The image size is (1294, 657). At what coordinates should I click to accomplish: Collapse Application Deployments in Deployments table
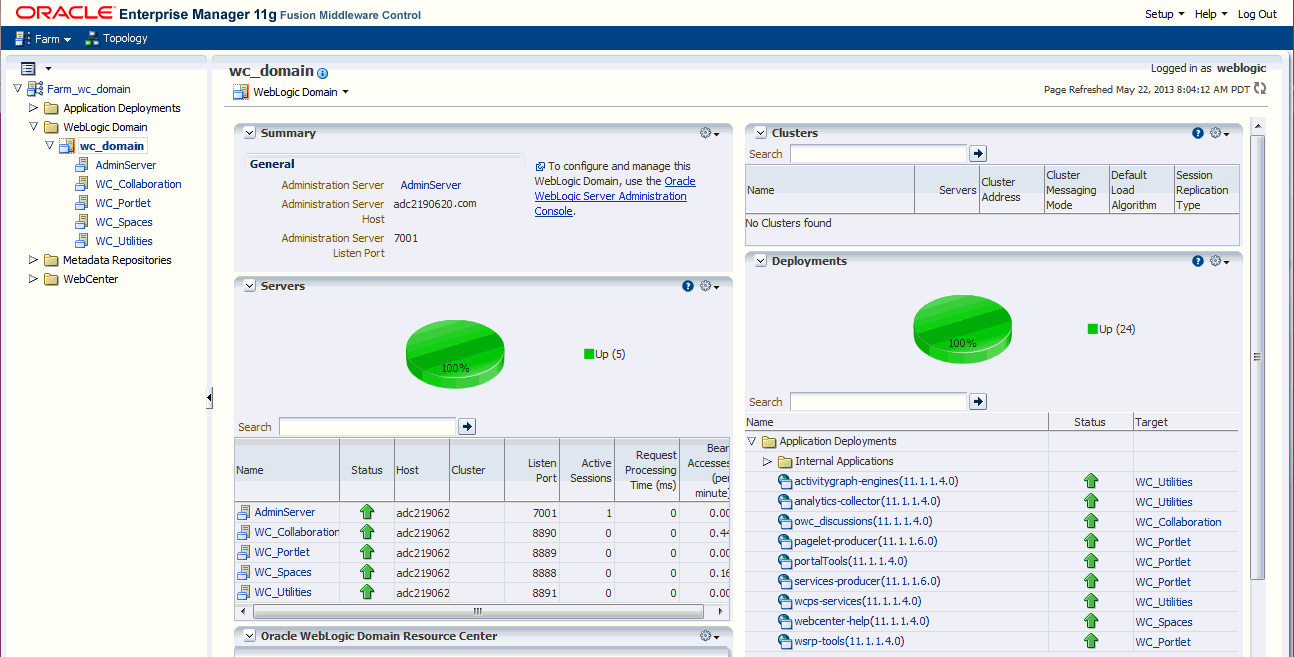click(752, 441)
